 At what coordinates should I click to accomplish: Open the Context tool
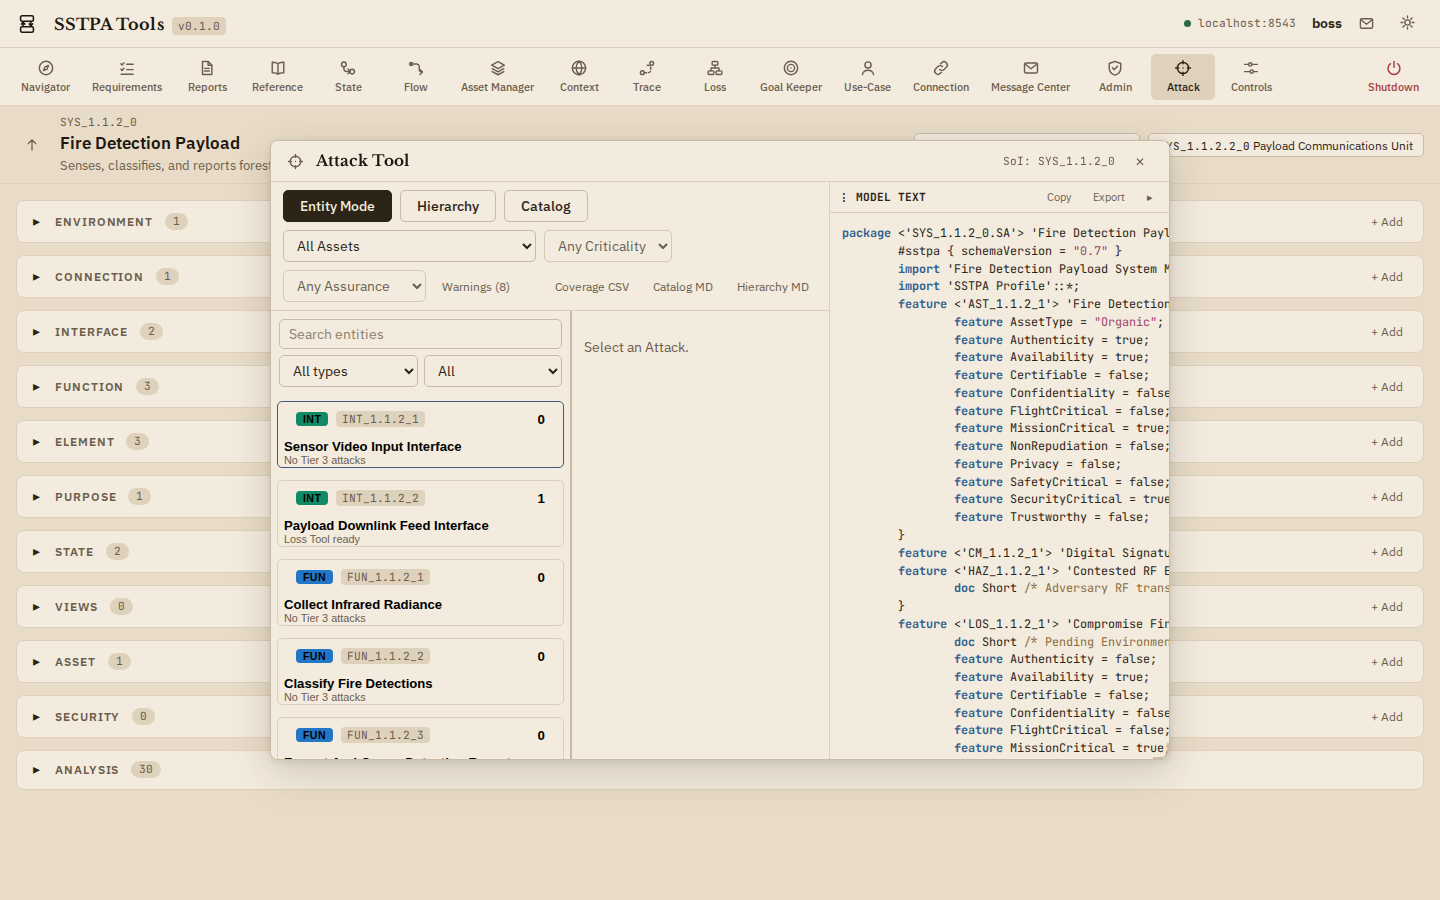(579, 76)
